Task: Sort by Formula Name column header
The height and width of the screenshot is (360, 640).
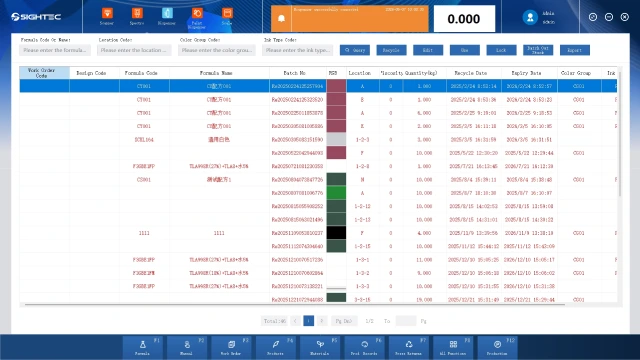Action: pos(219,73)
